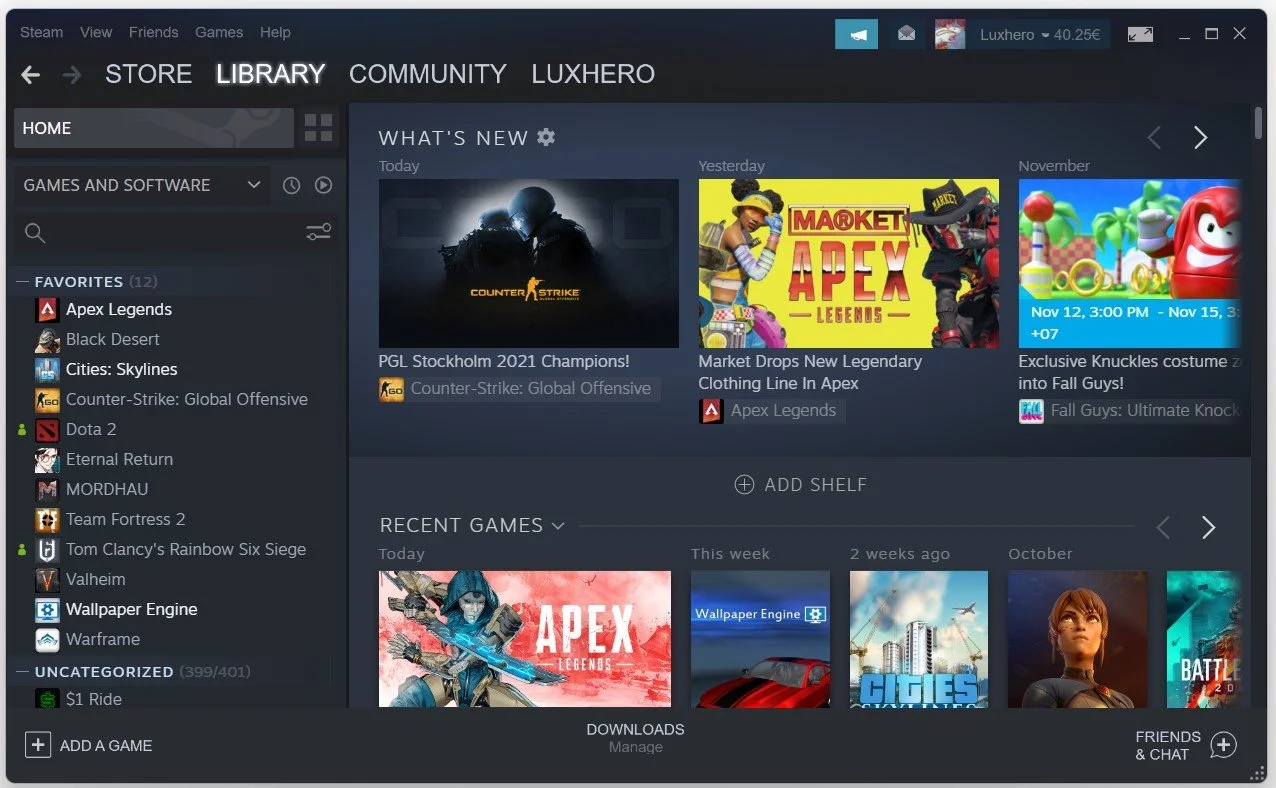Screen dimensions: 1276x788
Task: Enter Big Picture mode icon
Action: (x=1140, y=34)
